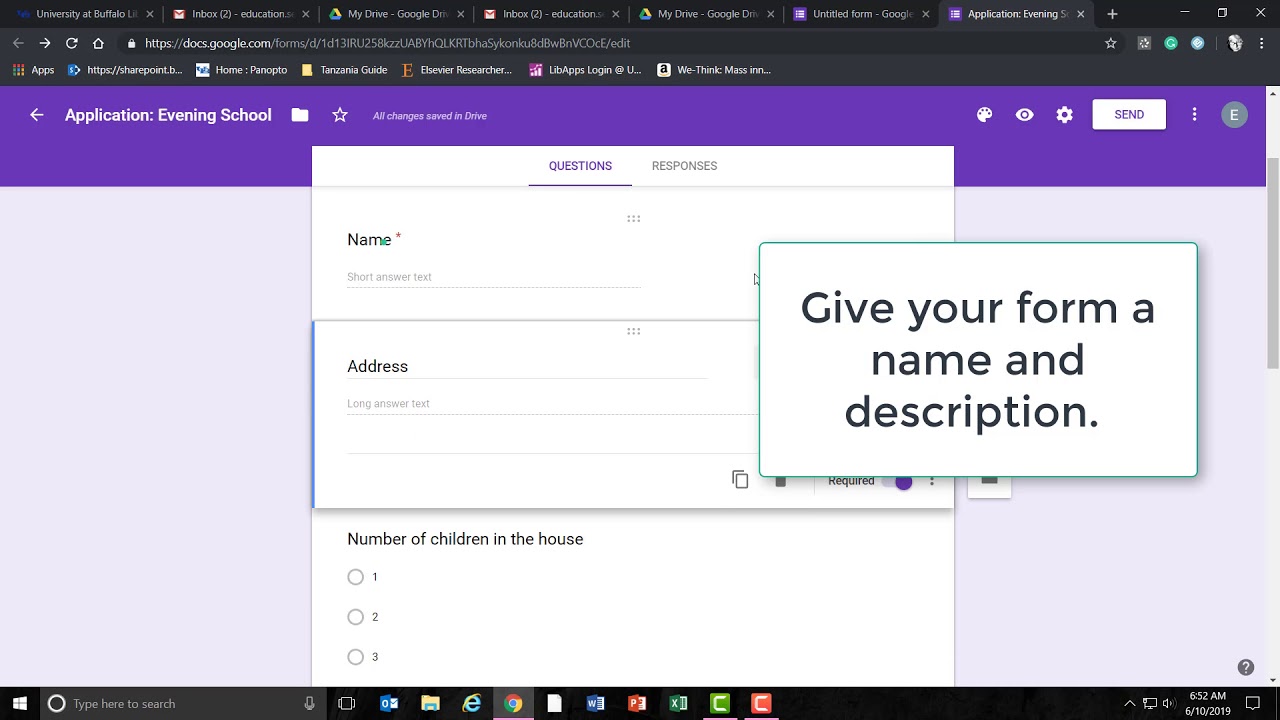1280x720 pixels.
Task: Open the LibApps Login bookmark
Action: (x=585, y=70)
